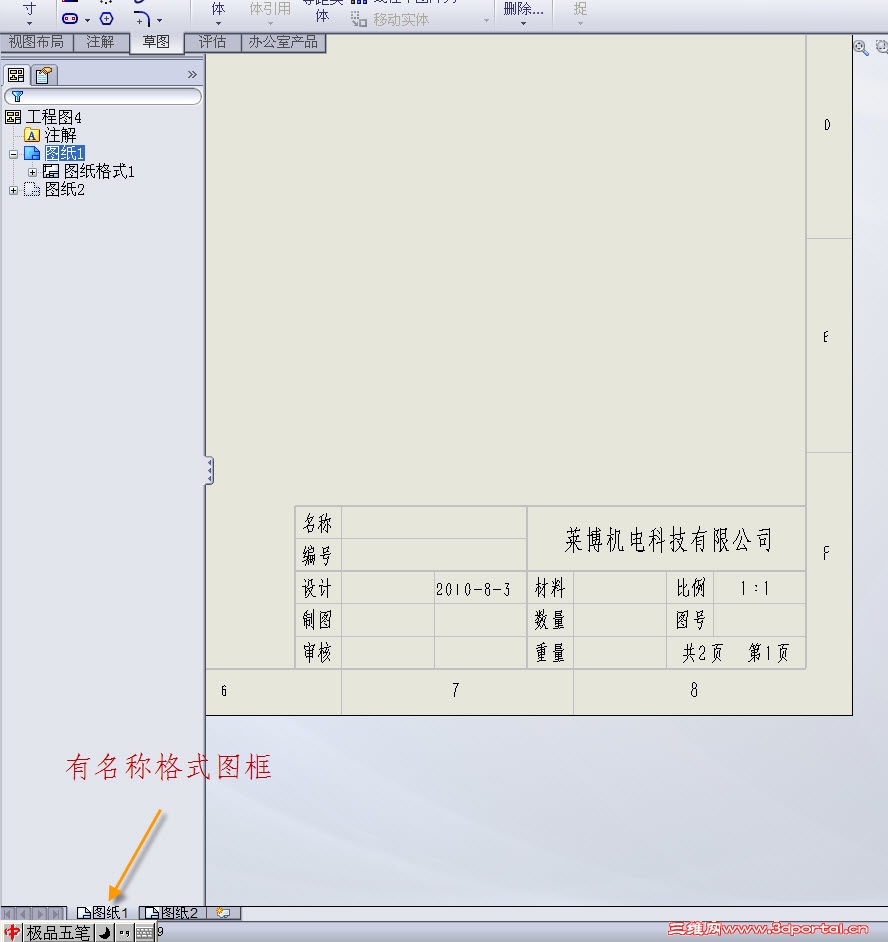Click the Add Sheet icon tab
Image resolution: width=888 pixels, height=942 pixels.
pyautogui.click(x=224, y=913)
